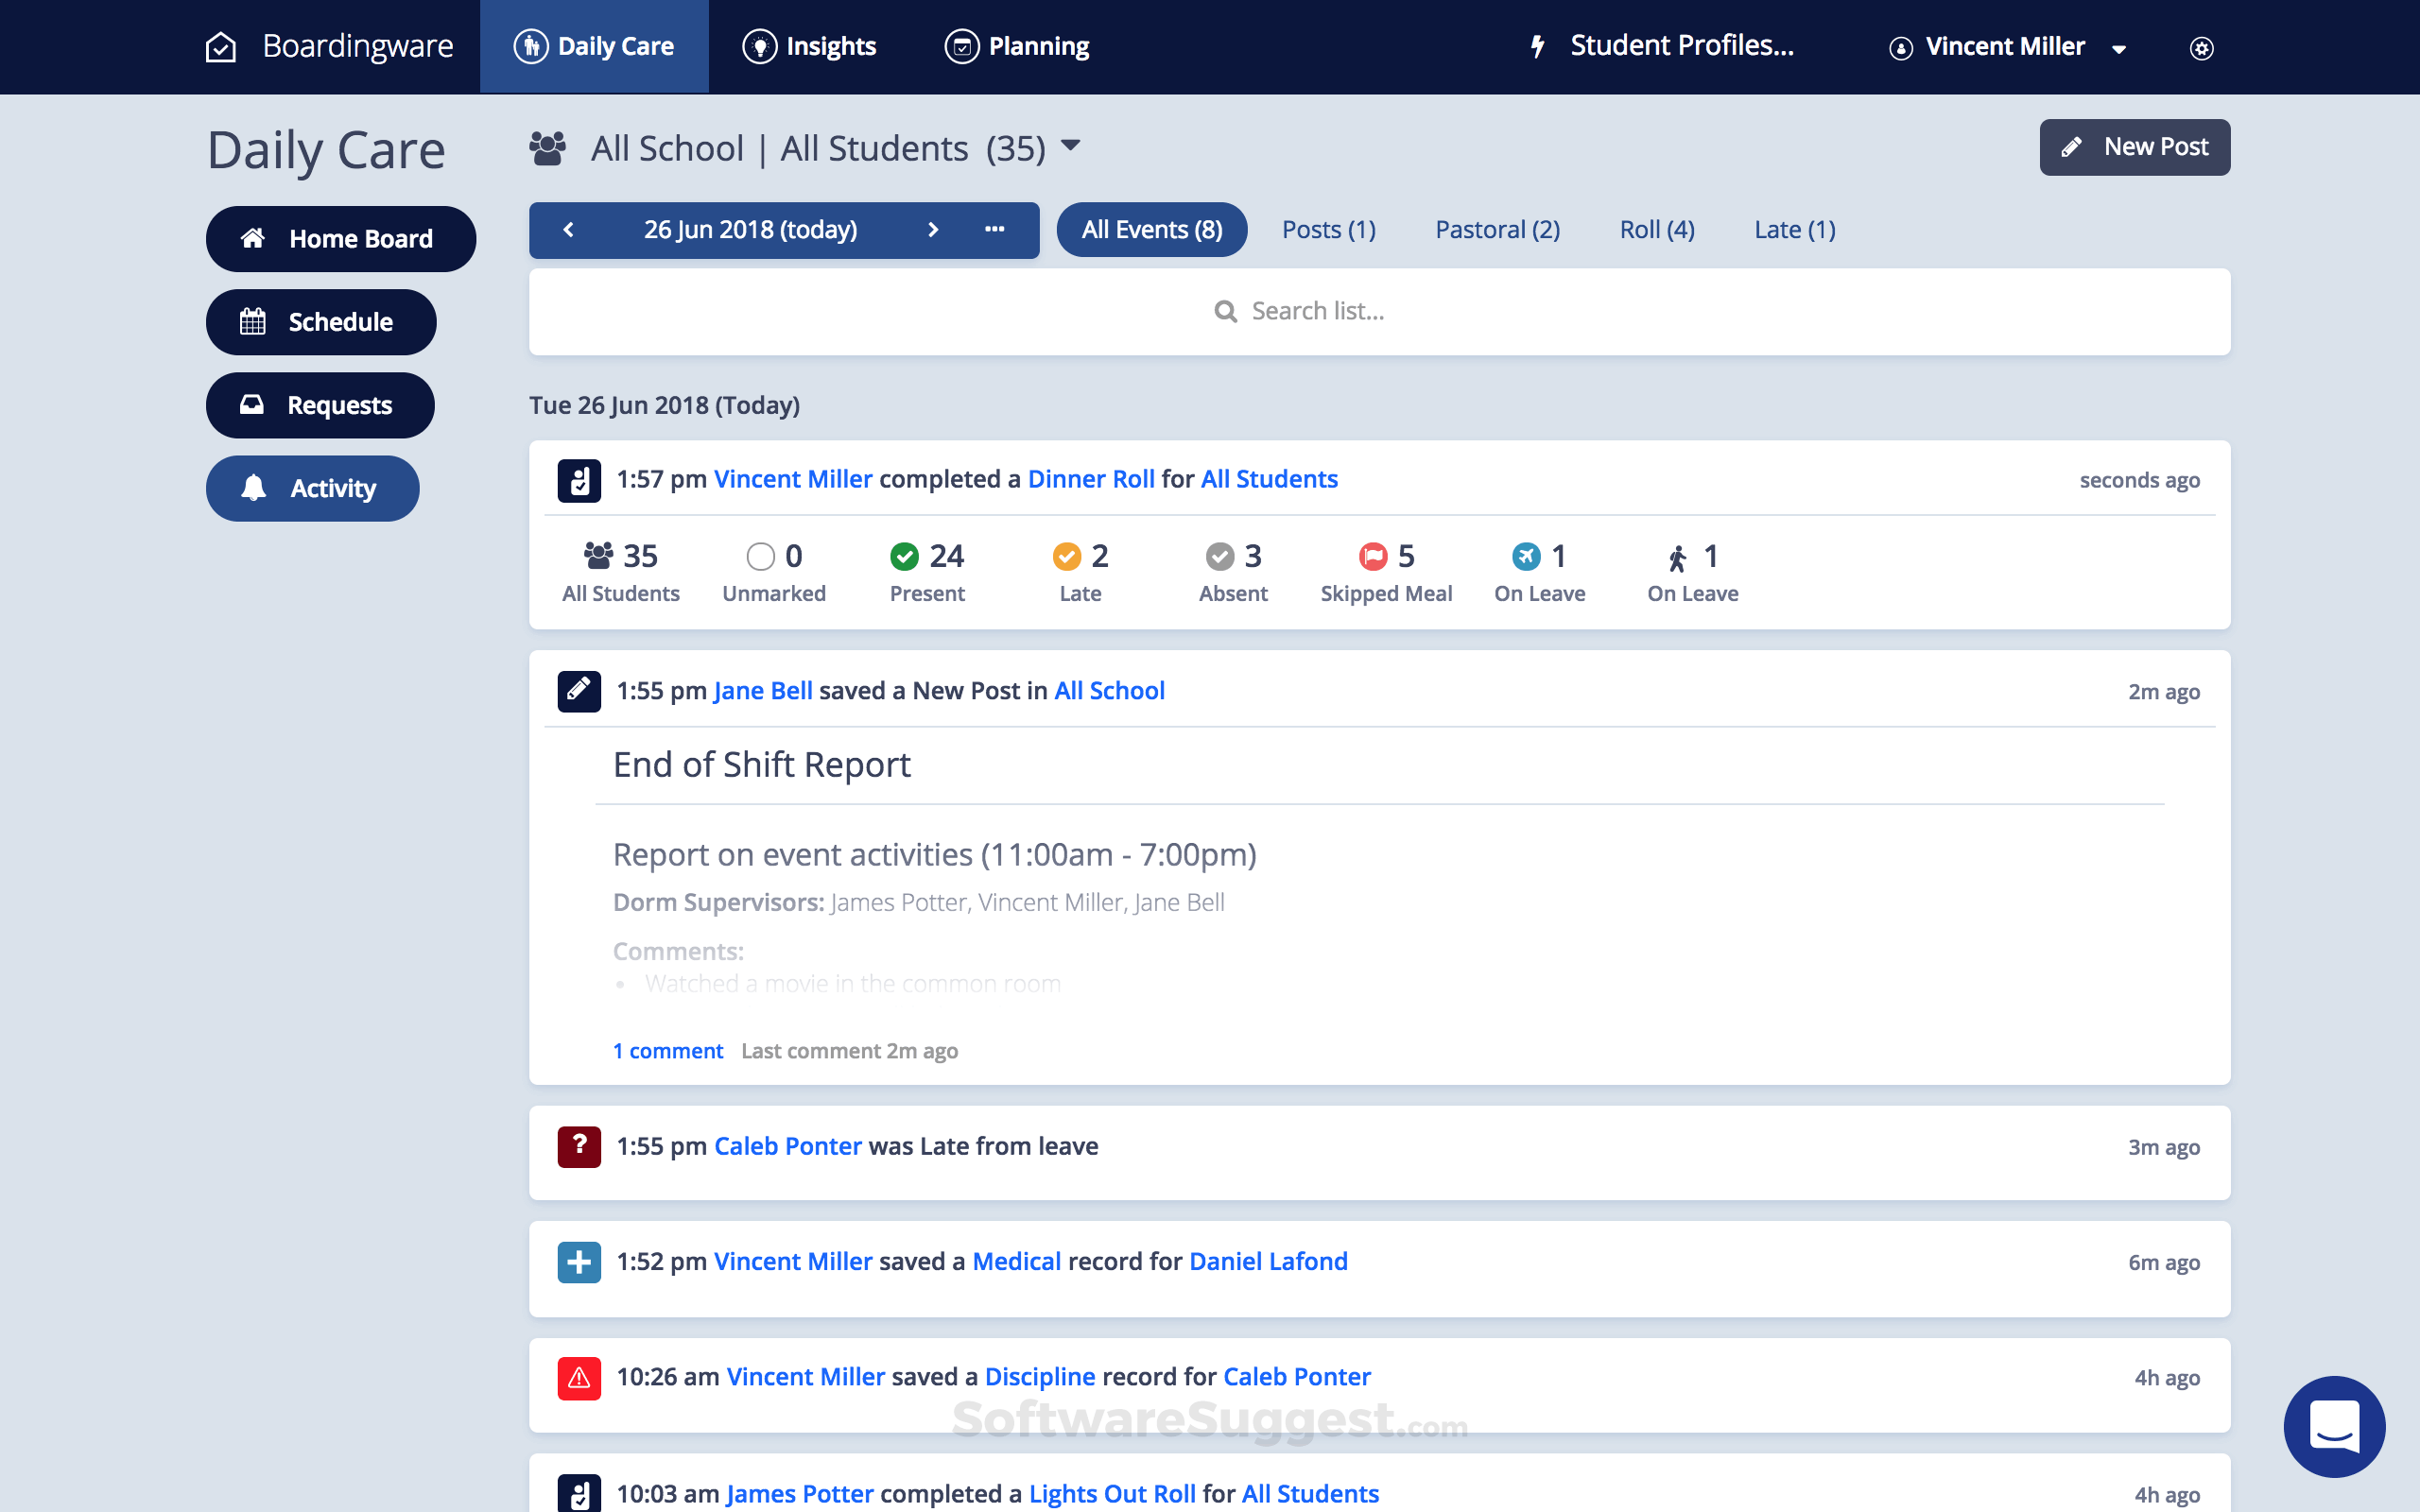Click the Dinner Roll clipboard icon
Viewport: 2420px width, 1512px height.
coord(579,480)
